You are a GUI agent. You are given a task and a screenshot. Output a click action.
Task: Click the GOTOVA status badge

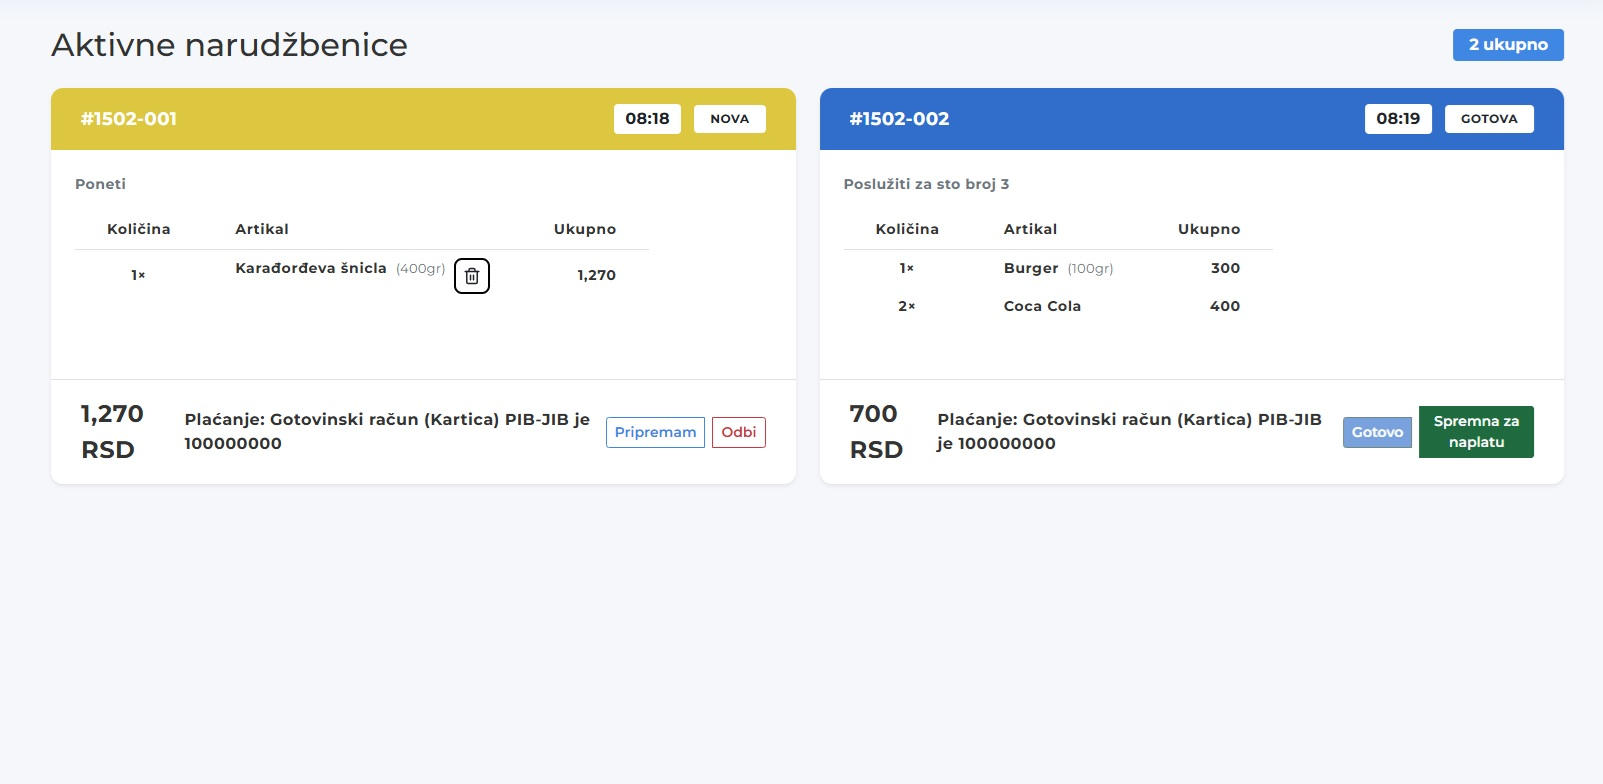click(x=1489, y=119)
